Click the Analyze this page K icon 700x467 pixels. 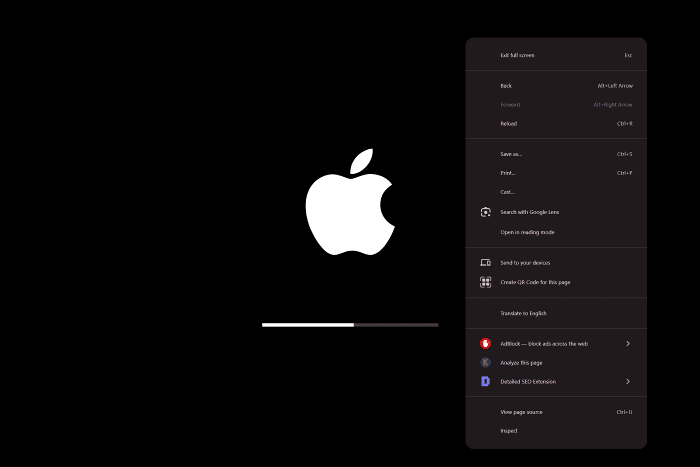click(x=485, y=362)
